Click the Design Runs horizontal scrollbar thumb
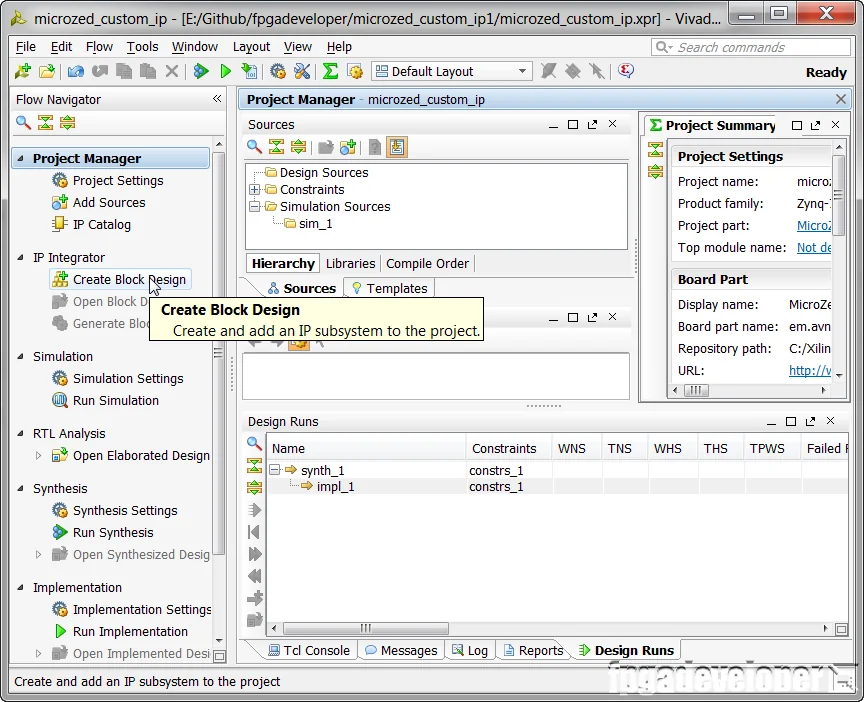 [x=366, y=628]
